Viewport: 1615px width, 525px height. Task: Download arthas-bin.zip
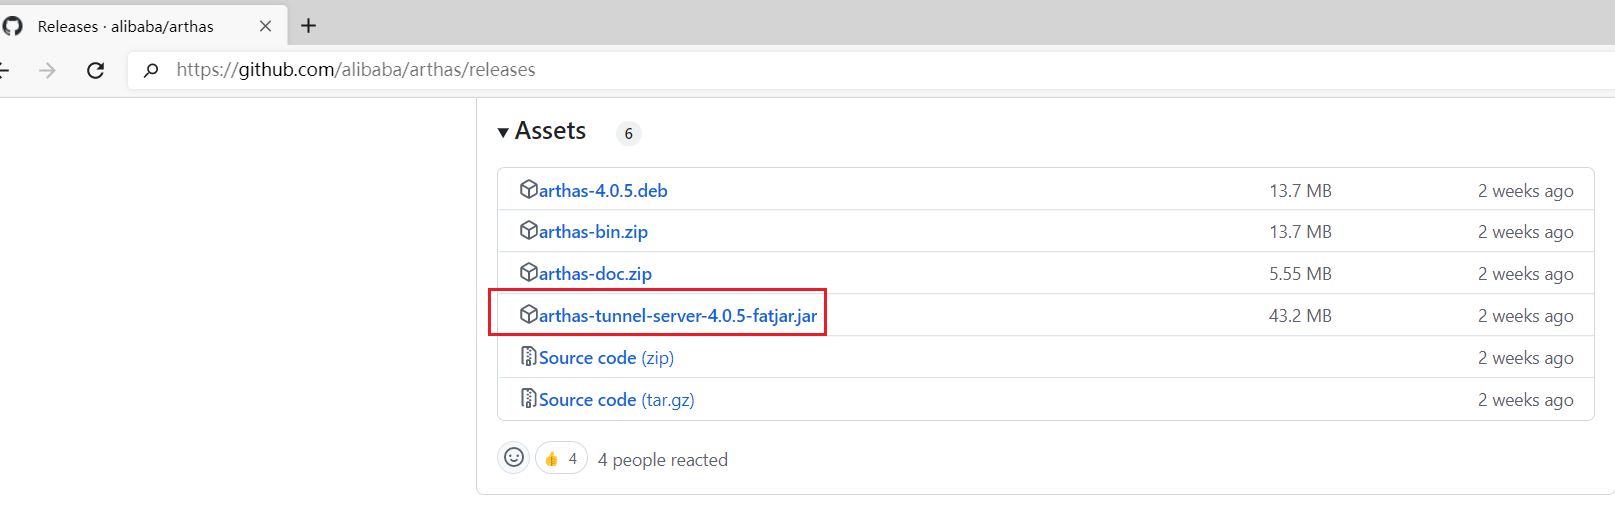pyautogui.click(x=593, y=232)
